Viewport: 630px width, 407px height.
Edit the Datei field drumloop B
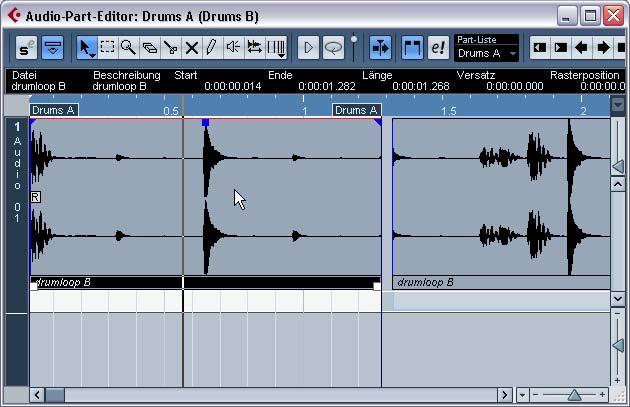coord(38,86)
